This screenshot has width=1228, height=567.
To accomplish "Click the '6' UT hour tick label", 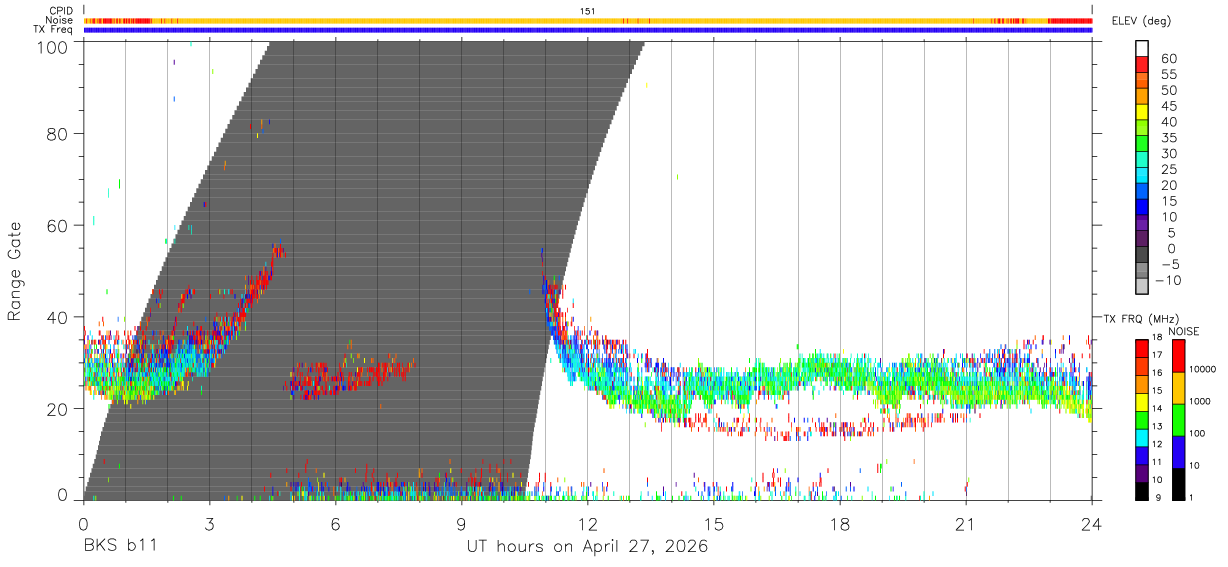I will coord(336,524).
